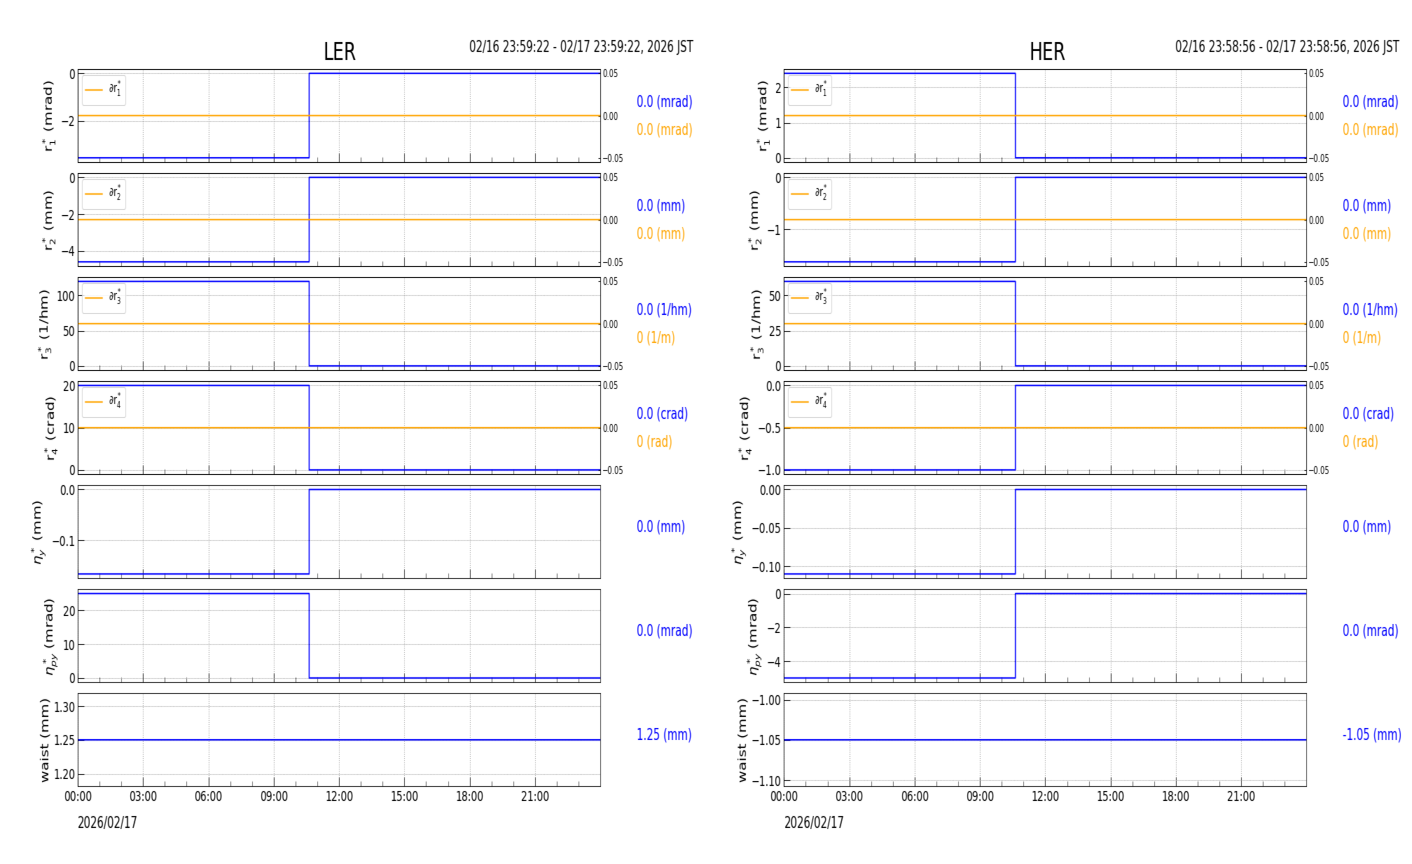Screen dimensions: 1412x864
Task: Click the step edge in HER ηy* plot
Action: (x=1015, y=531)
